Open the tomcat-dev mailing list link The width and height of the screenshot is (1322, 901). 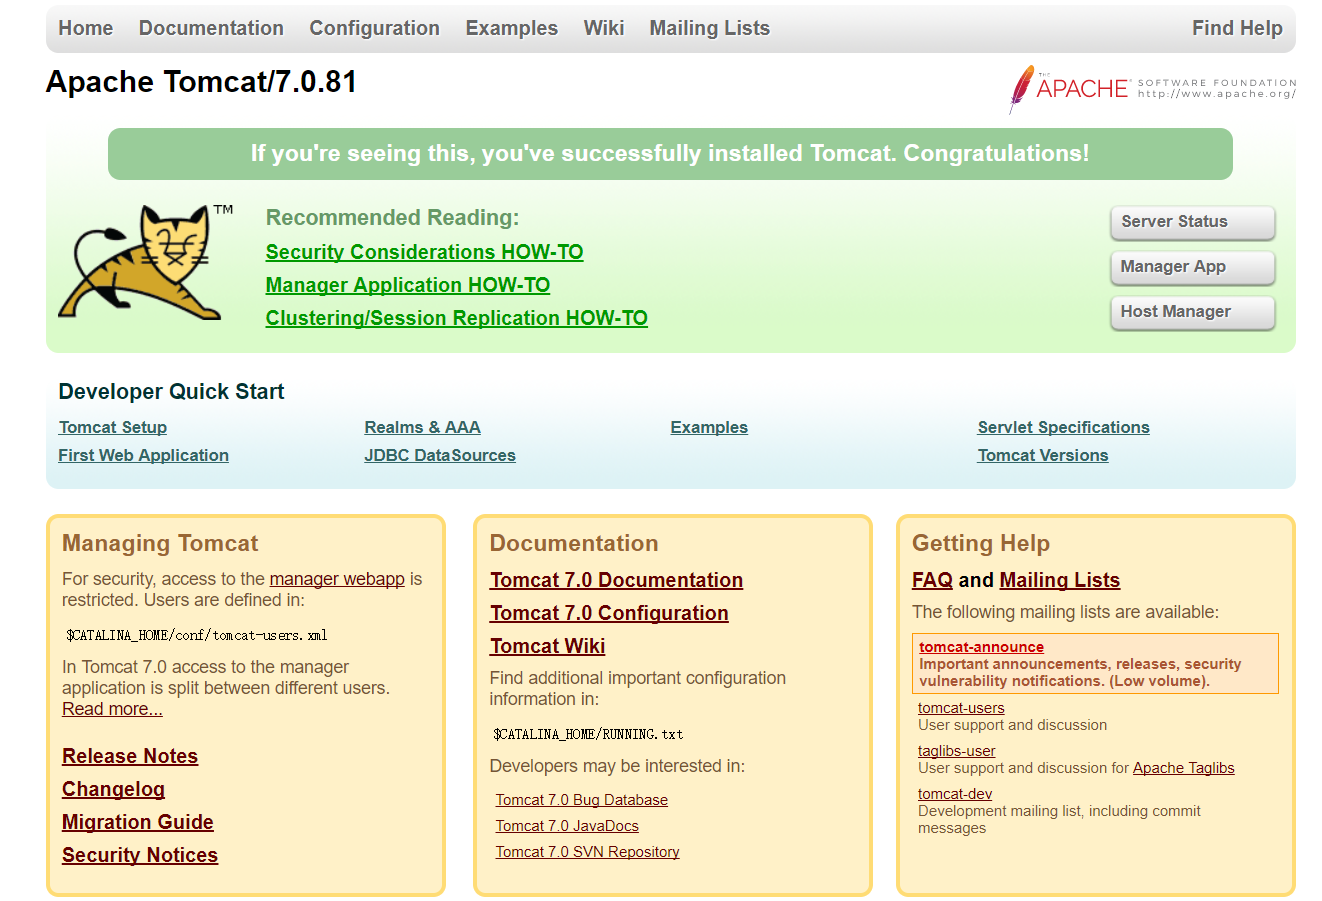pyautogui.click(x=955, y=794)
